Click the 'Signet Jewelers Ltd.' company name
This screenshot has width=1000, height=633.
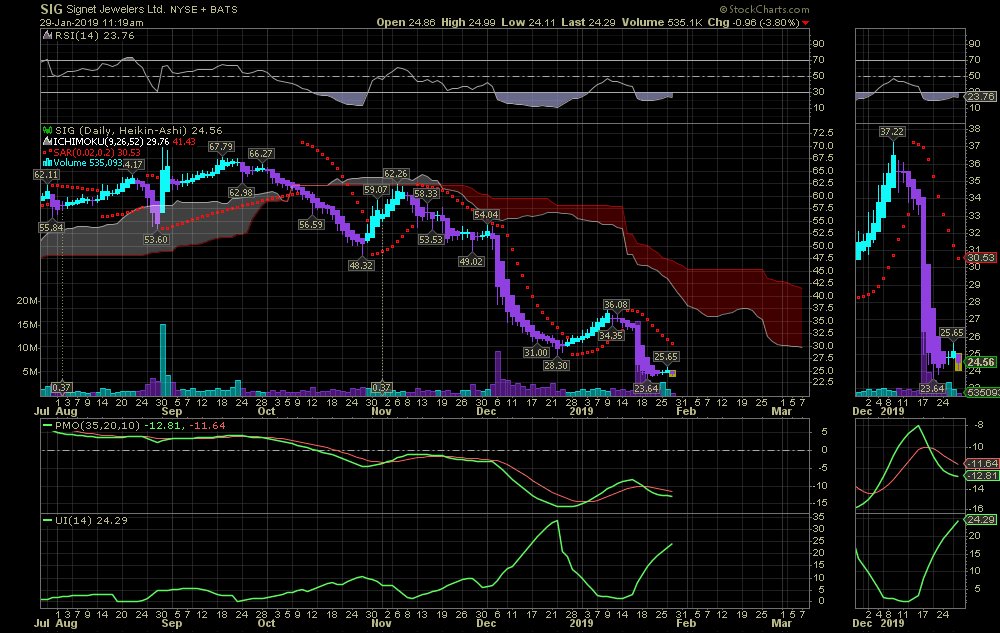click(117, 10)
